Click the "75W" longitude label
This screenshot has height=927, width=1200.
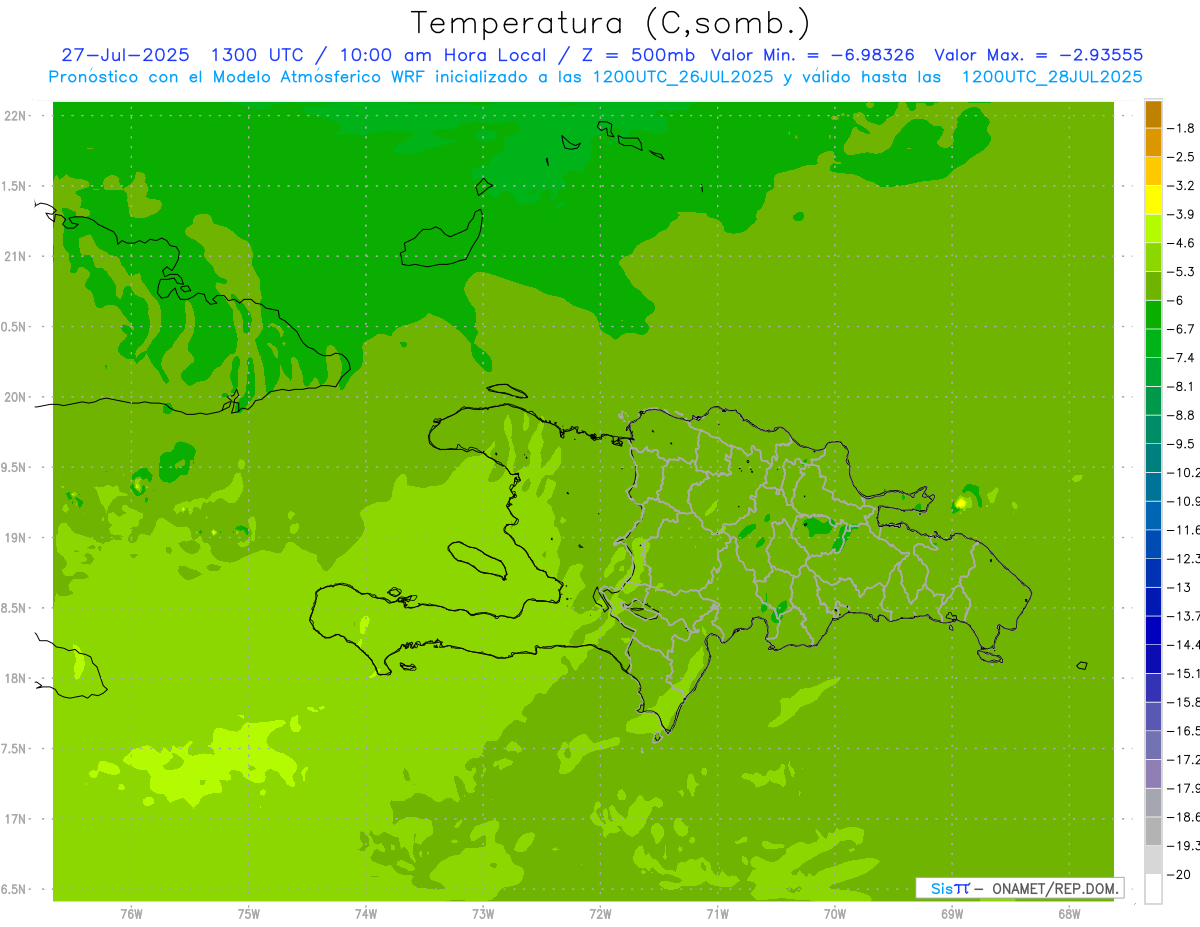(x=249, y=914)
